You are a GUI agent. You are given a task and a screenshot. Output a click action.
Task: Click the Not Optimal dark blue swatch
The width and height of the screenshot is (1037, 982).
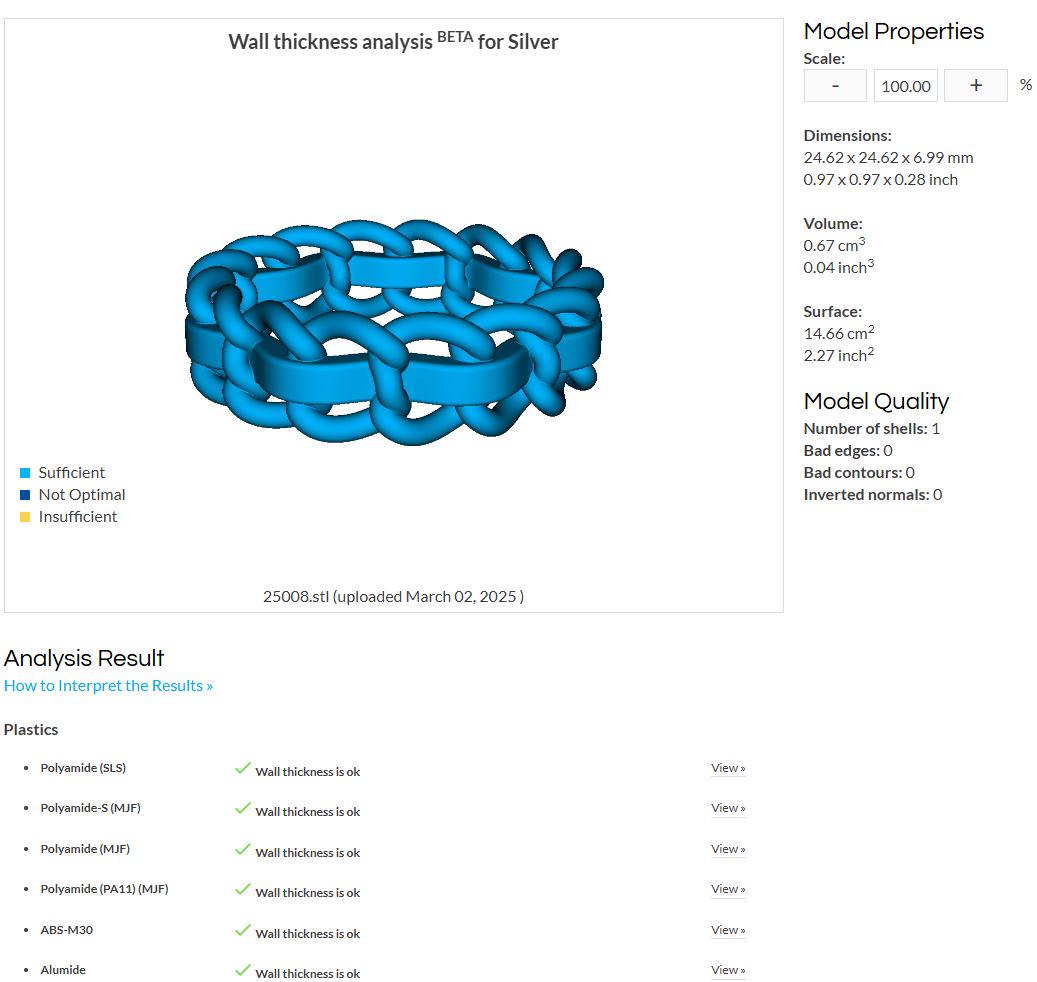pos(25,495)
